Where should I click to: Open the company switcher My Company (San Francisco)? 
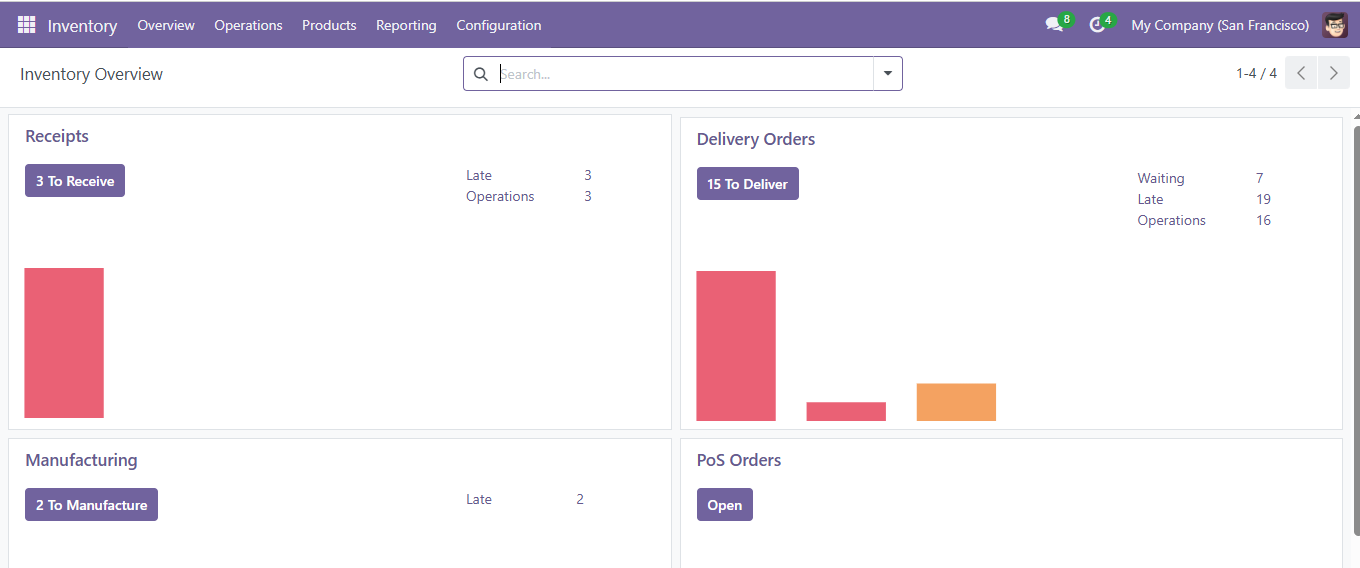[x=1219, y=25]
